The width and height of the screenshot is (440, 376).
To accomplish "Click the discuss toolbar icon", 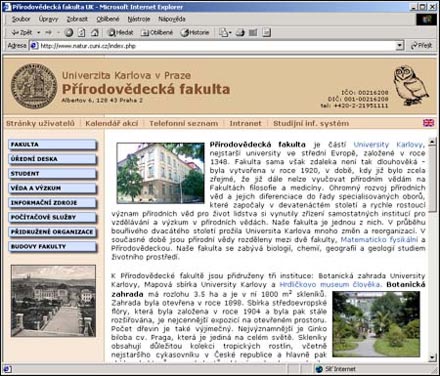I will coord(266,33).
